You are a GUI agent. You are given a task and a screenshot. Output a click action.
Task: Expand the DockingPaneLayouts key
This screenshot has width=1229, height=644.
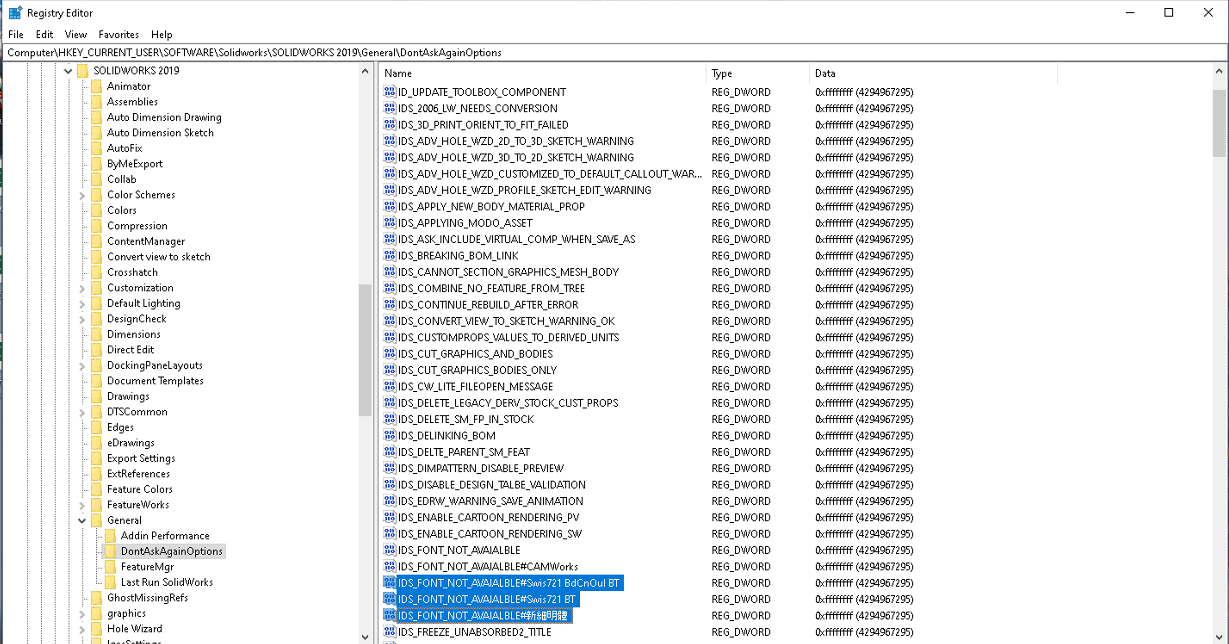[x=83, y=366]
